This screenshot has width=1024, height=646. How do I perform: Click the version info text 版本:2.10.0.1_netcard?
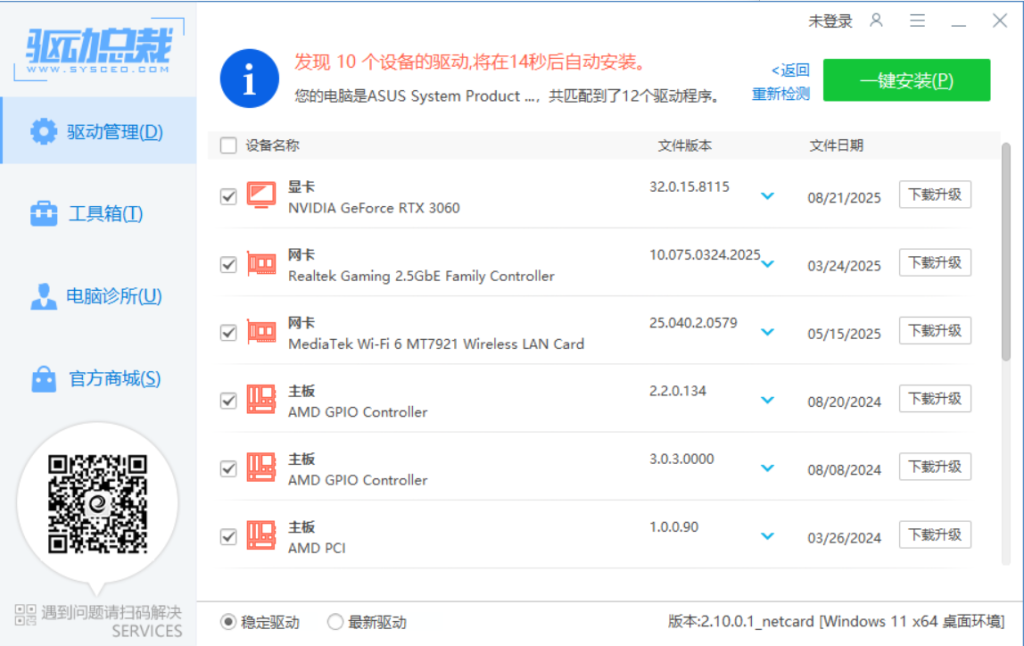pyautogui.click(x=741, y=621)
